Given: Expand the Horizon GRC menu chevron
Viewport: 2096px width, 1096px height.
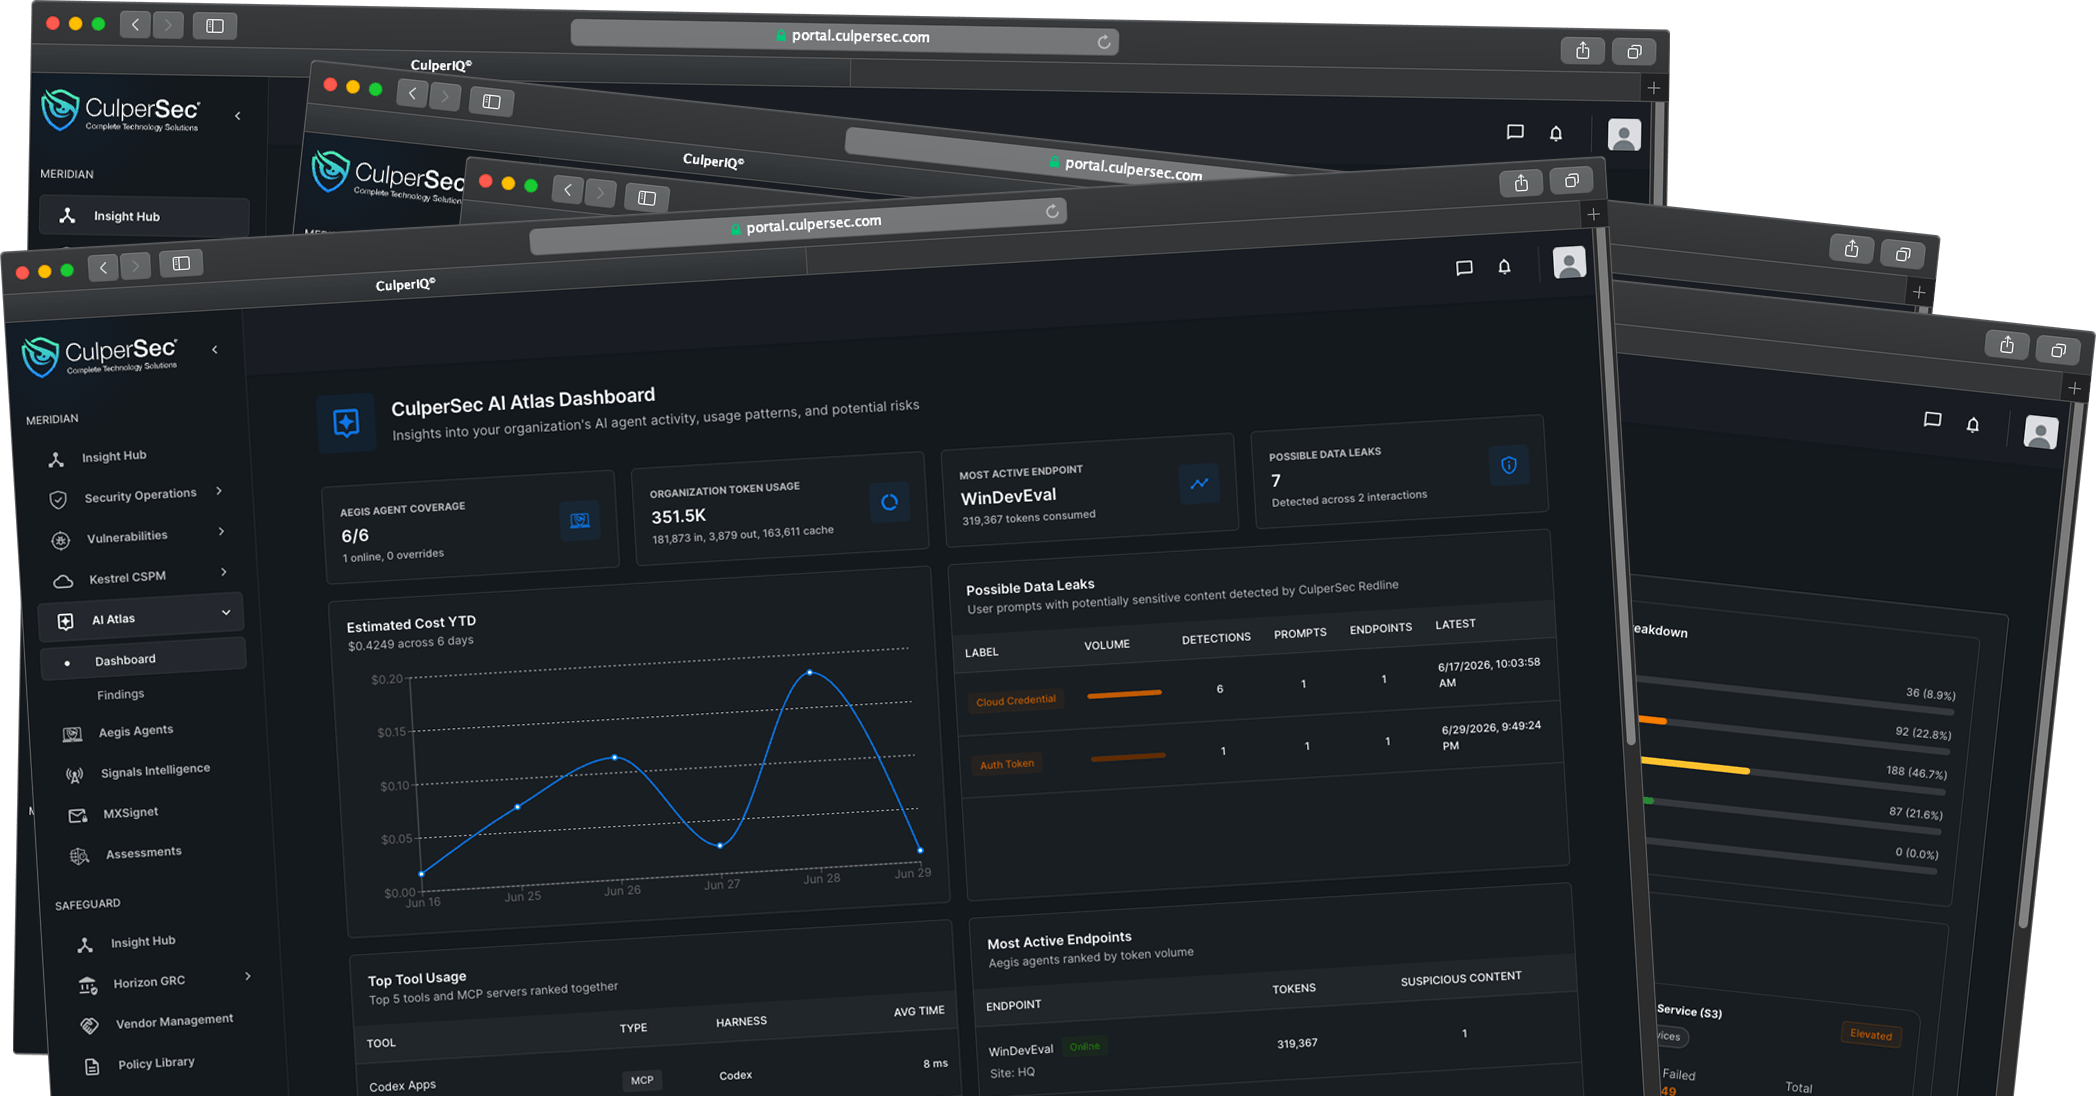Looking at the screenshot, I should 248,976.
